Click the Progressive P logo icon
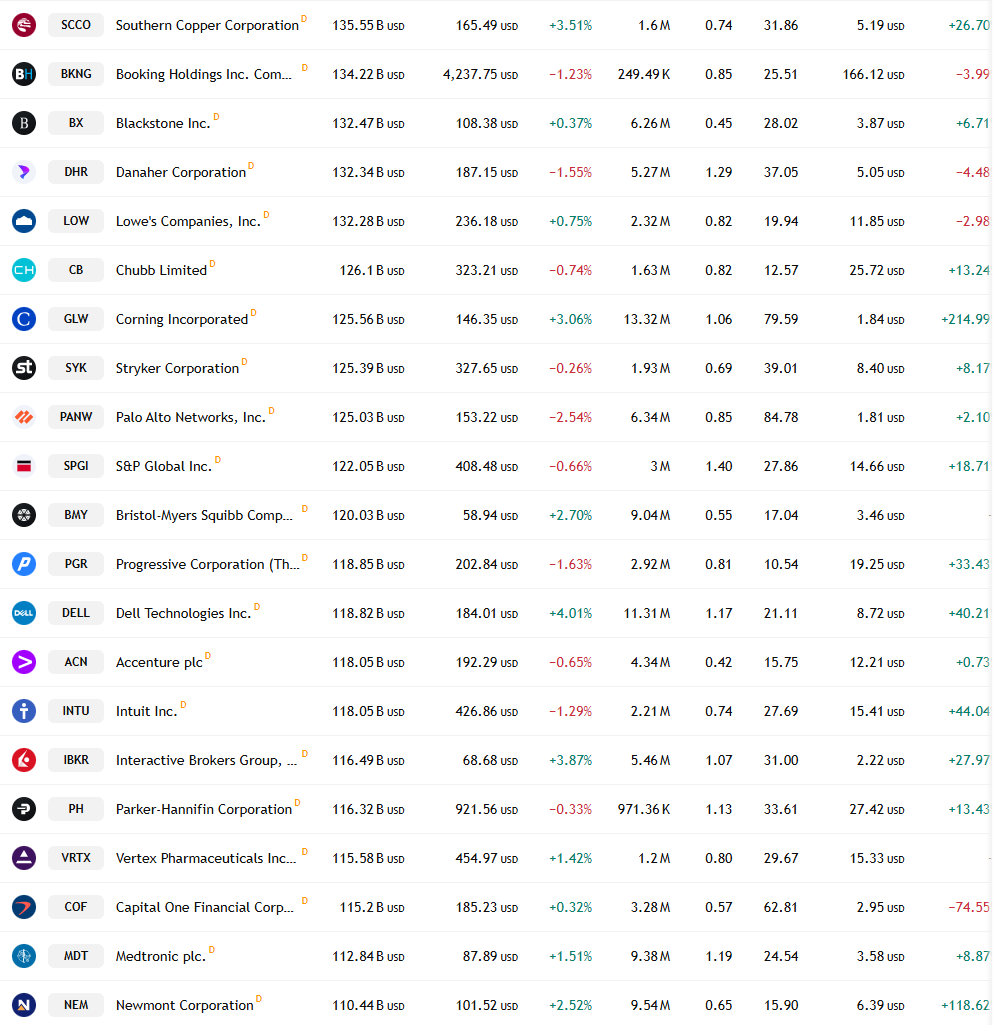This screenshot has width=993, height=1025. [x=24, y=564]
